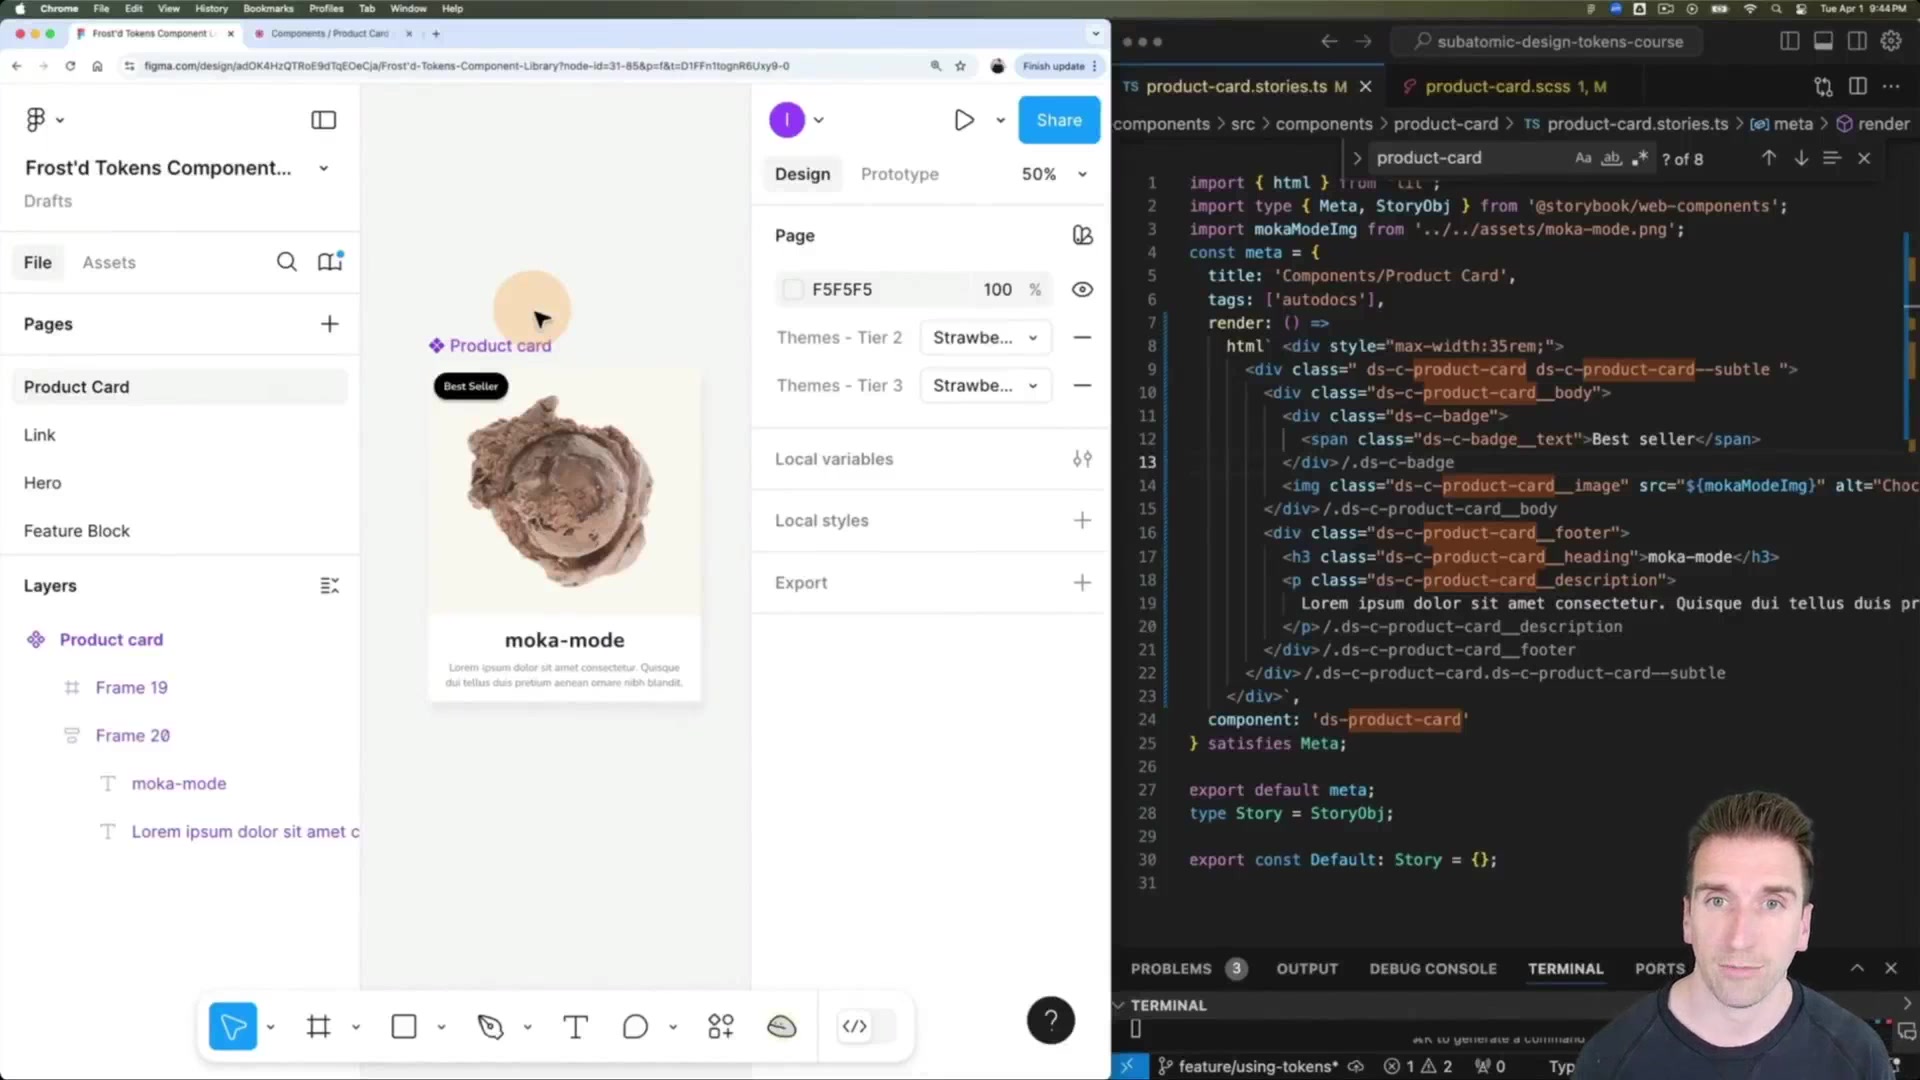1920x1080 pixels.
Task: Click the product-card find input field
Action: [x=1465, y=158]
